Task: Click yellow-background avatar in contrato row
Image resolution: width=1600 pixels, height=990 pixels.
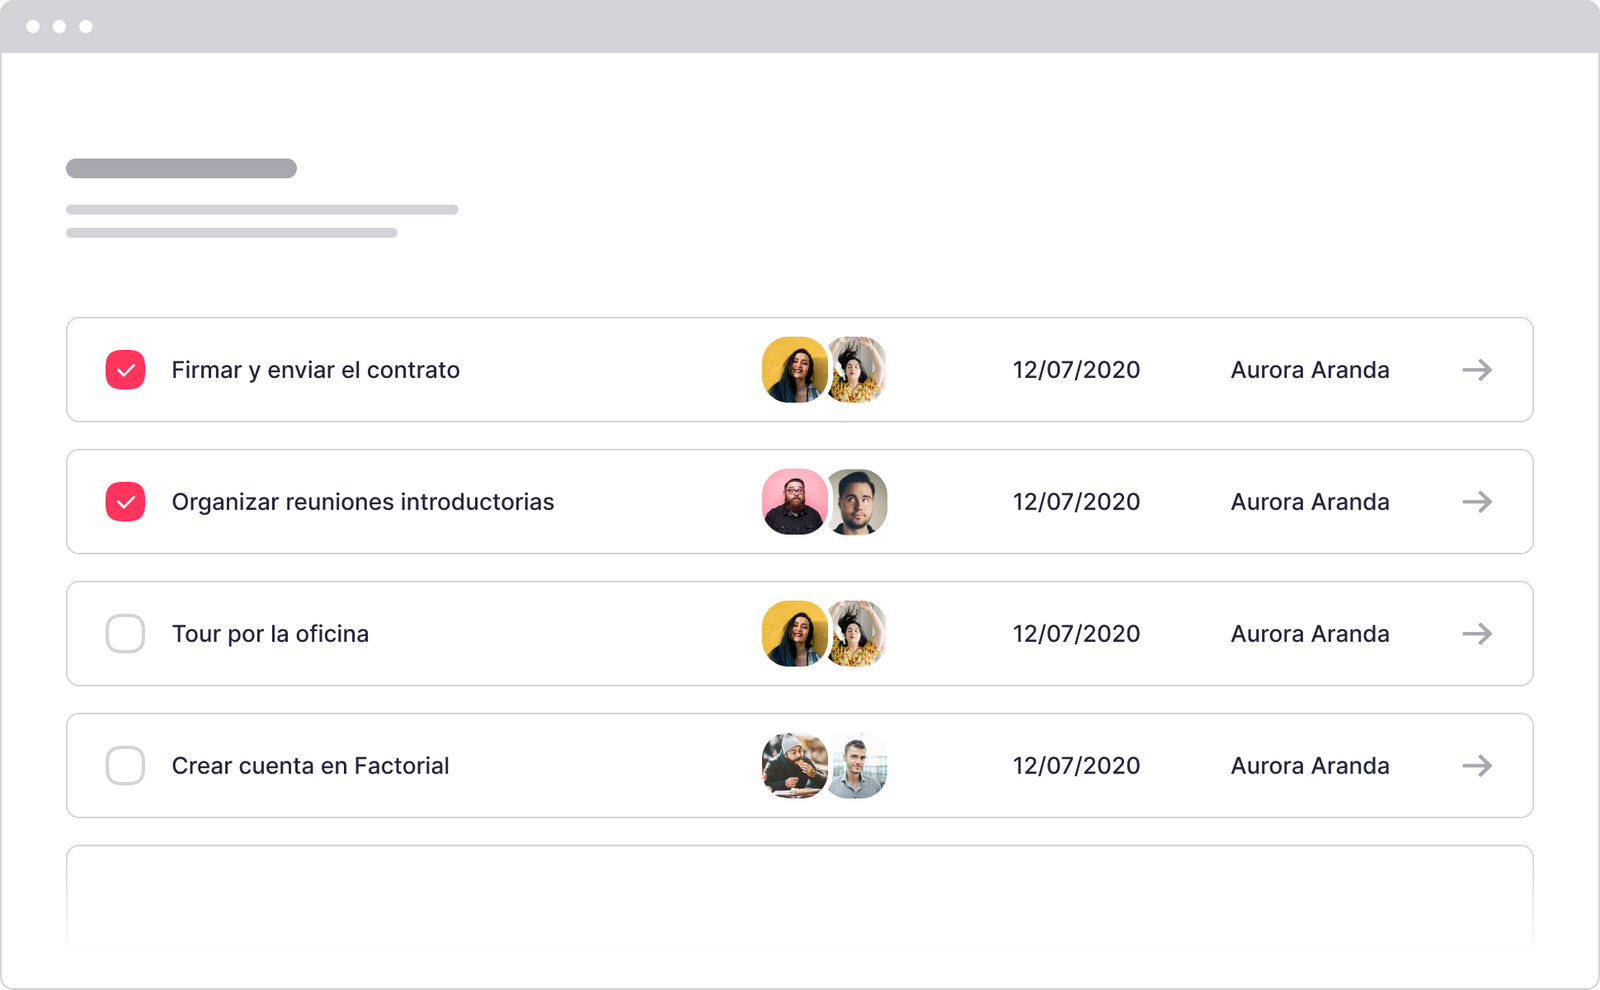Action: click(793, 370)
